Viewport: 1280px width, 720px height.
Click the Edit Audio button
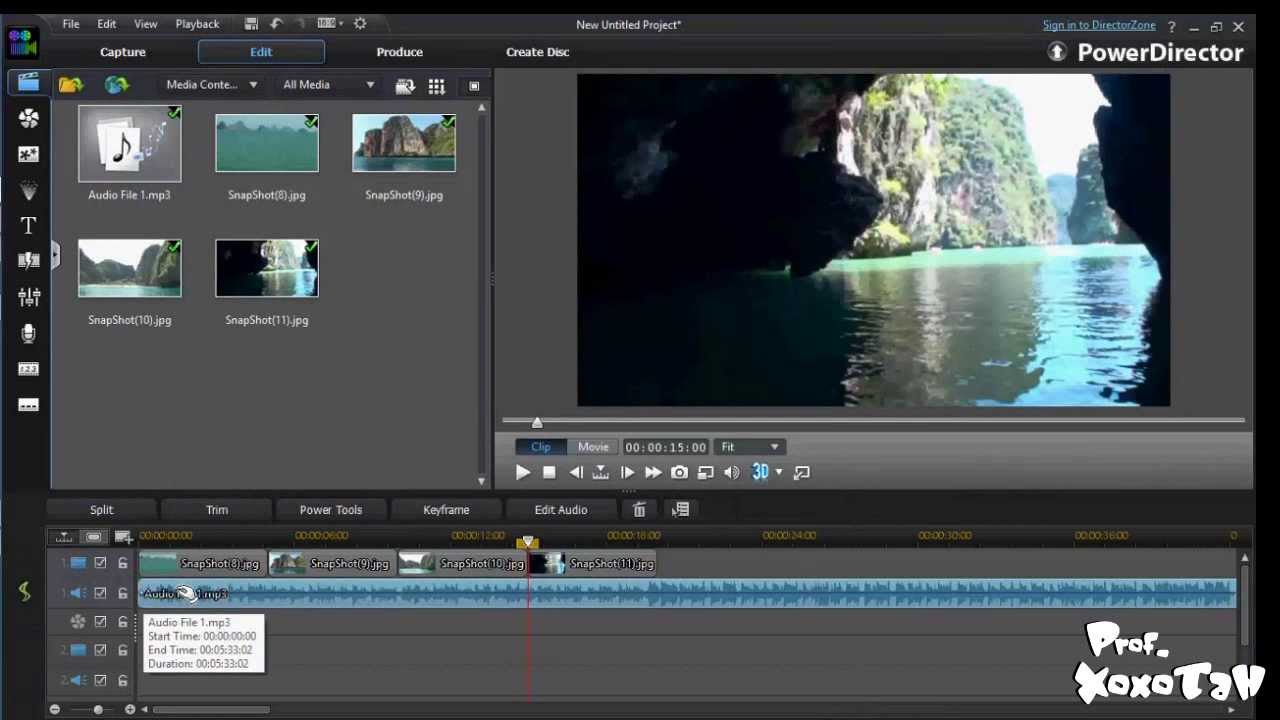click(561, 510)
